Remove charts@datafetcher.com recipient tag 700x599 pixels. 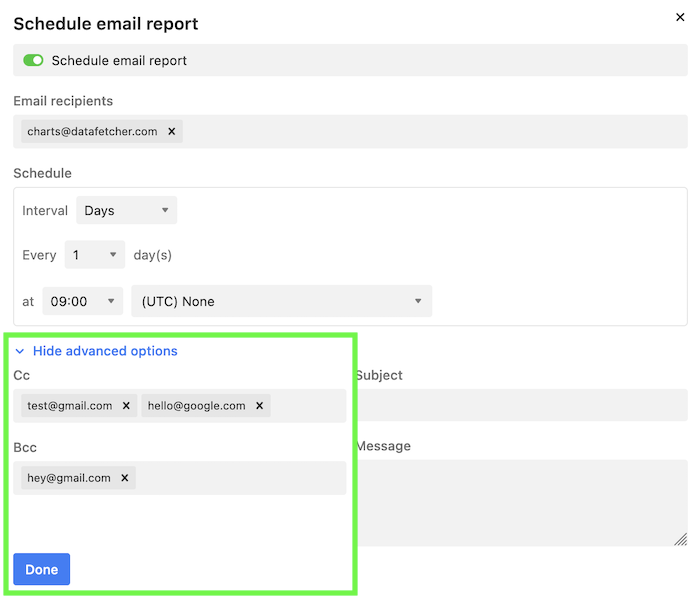171,131
